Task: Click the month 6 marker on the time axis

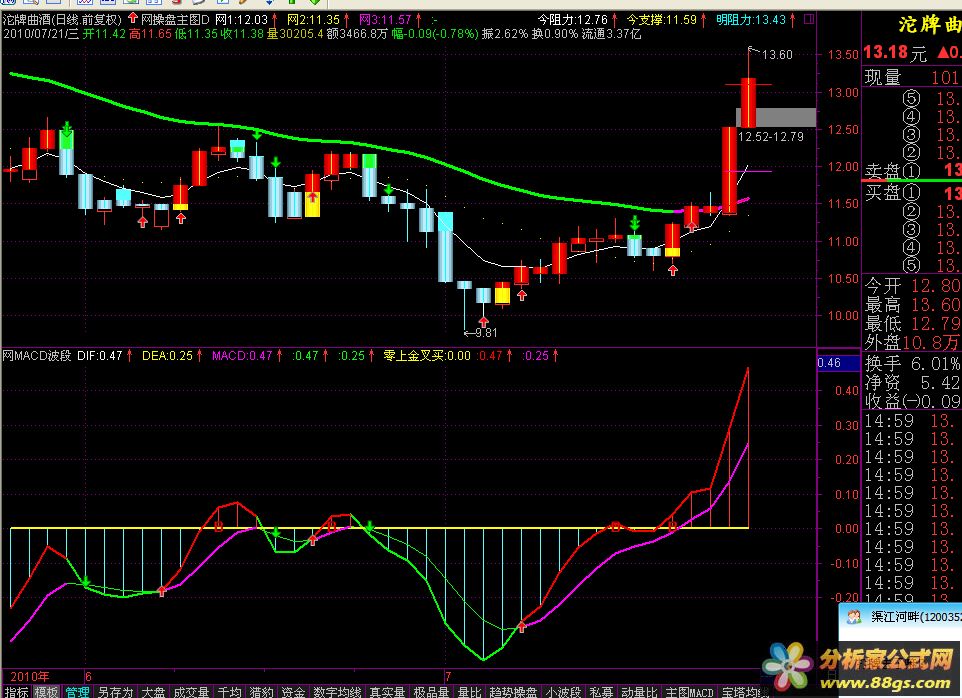Action: tap(88, 677)
